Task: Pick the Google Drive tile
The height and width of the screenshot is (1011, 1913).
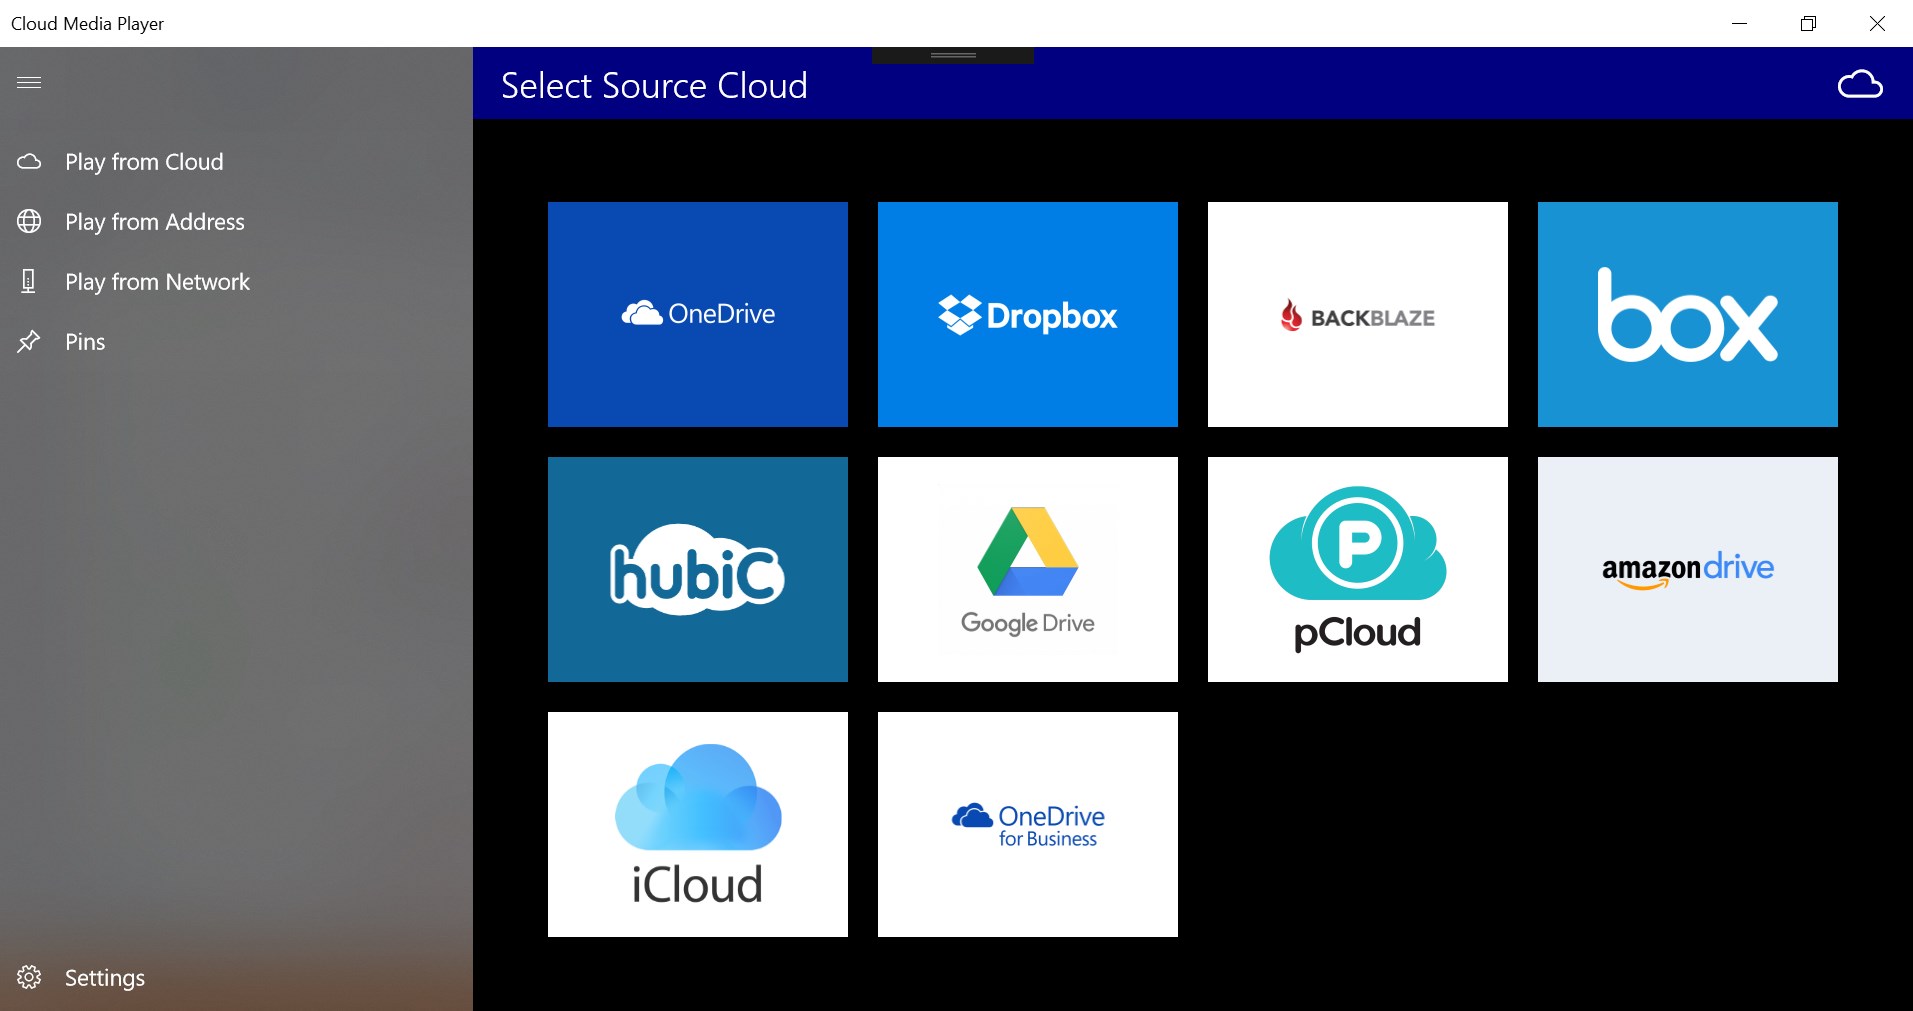Action: pyautogui.click(x=1028, y=570)
